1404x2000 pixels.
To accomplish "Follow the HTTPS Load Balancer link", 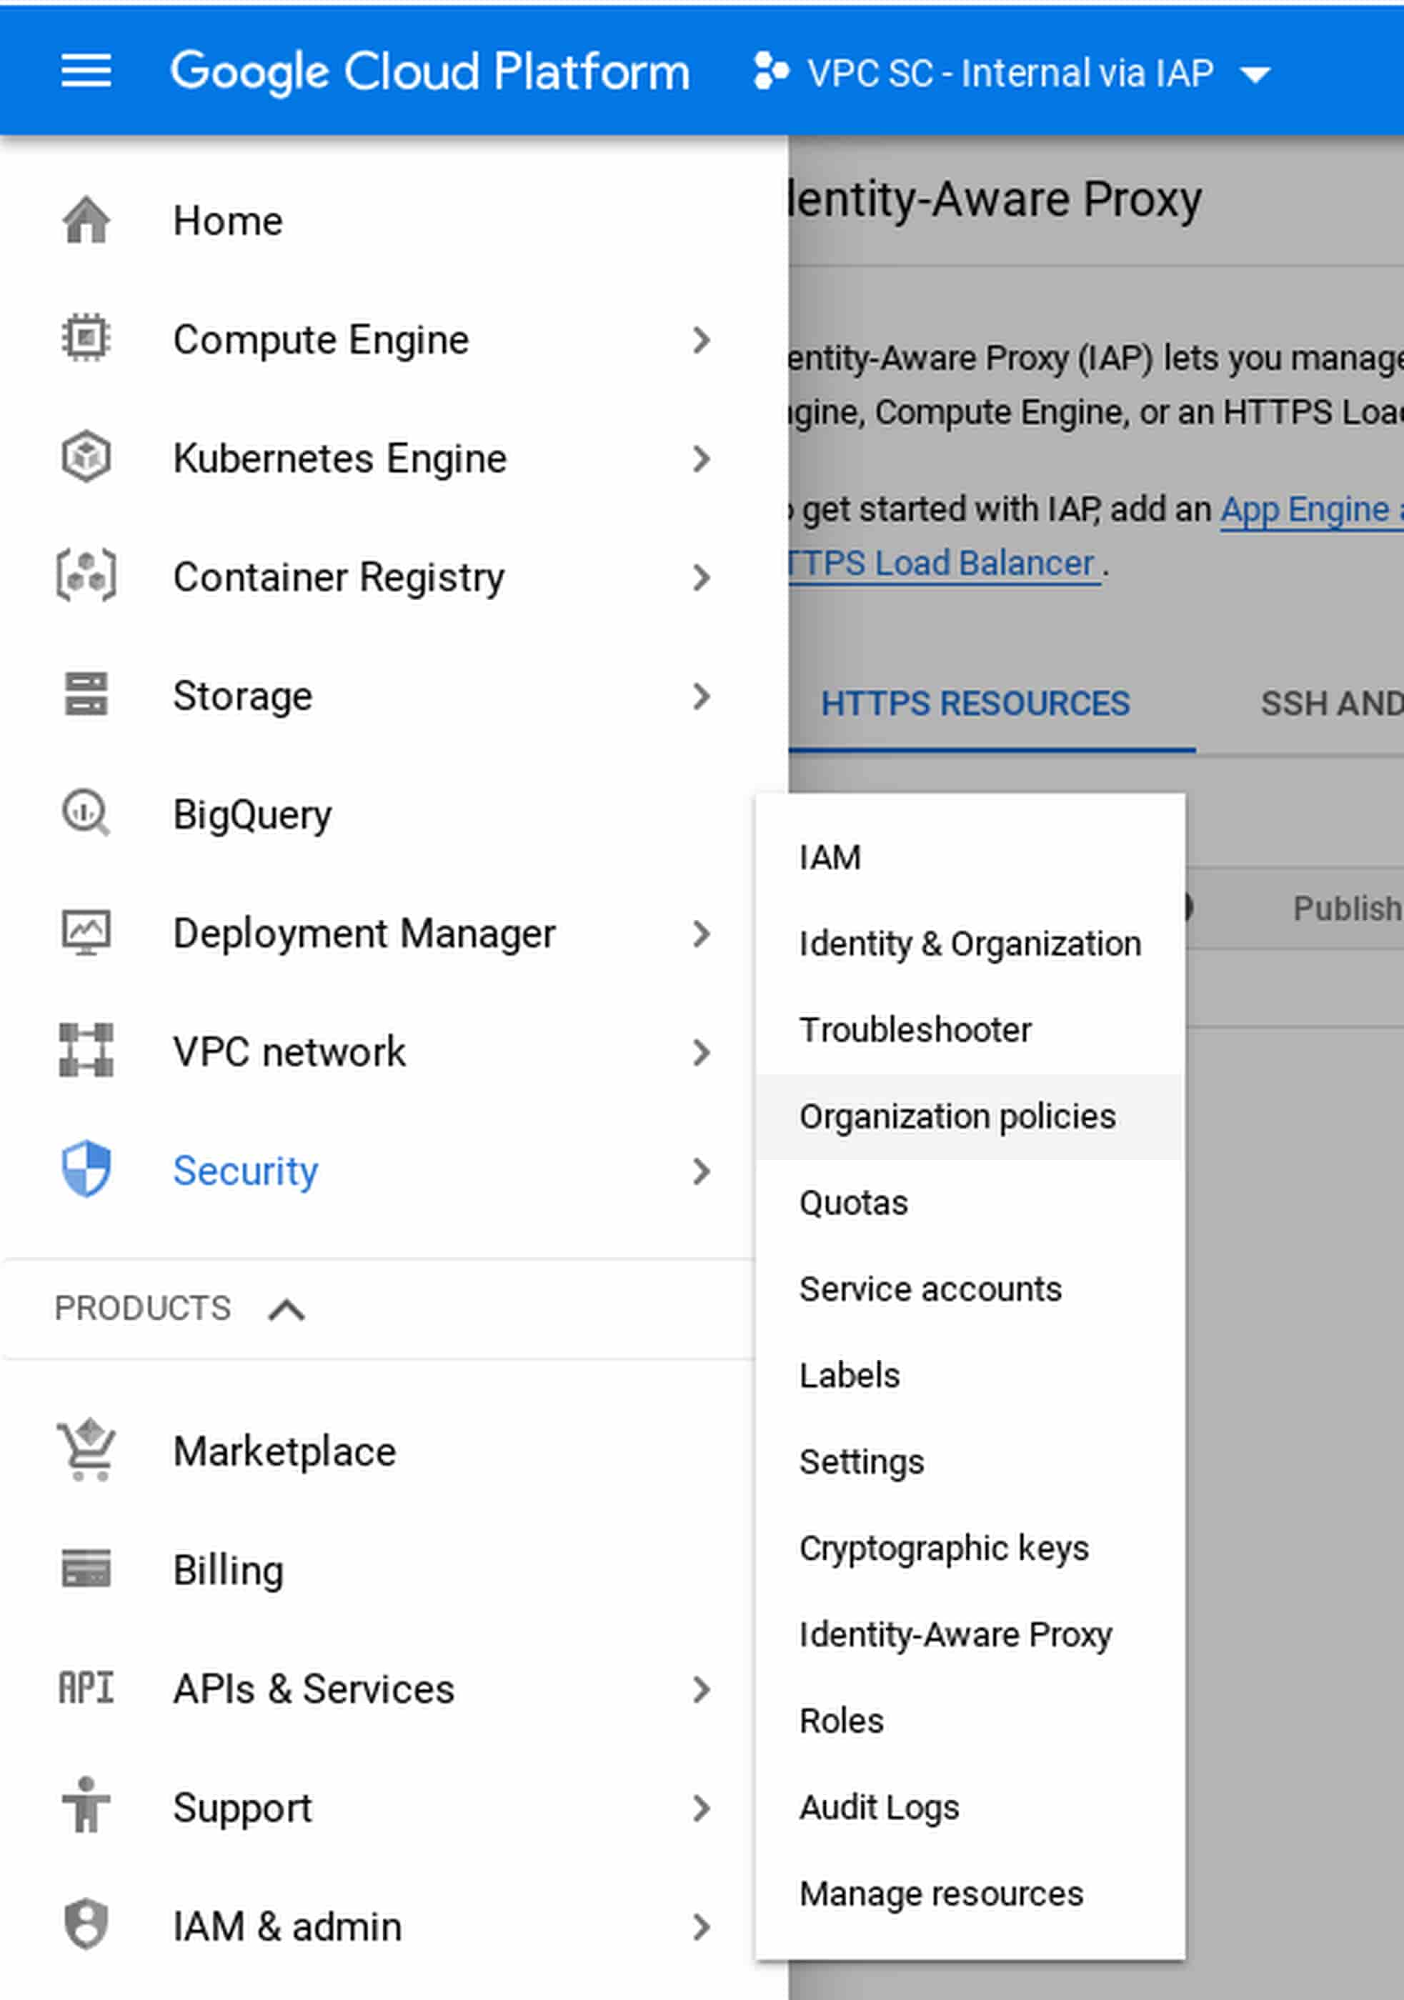I will (x=943, y=564).
